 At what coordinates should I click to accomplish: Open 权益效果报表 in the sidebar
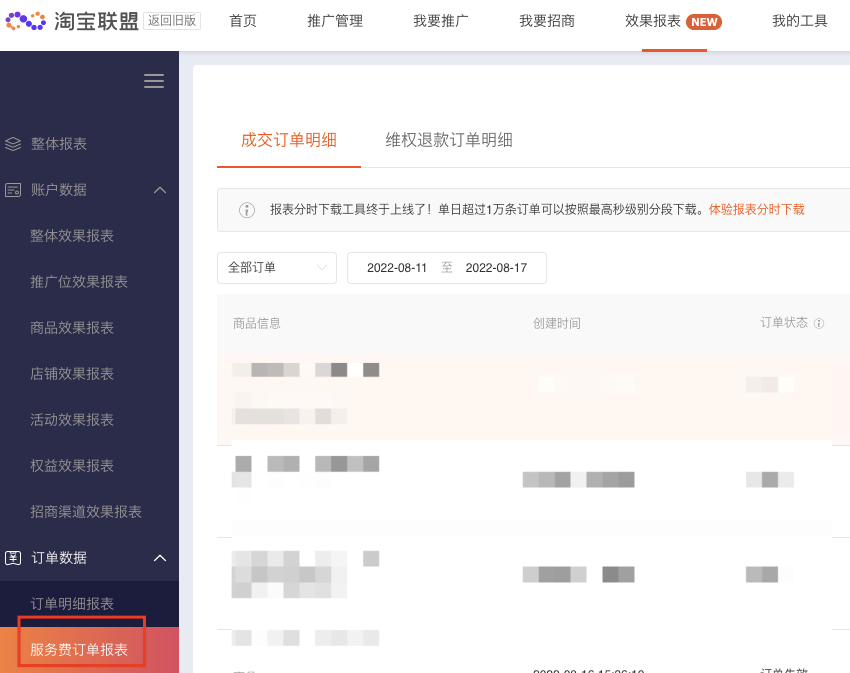(x=72, y=466)
